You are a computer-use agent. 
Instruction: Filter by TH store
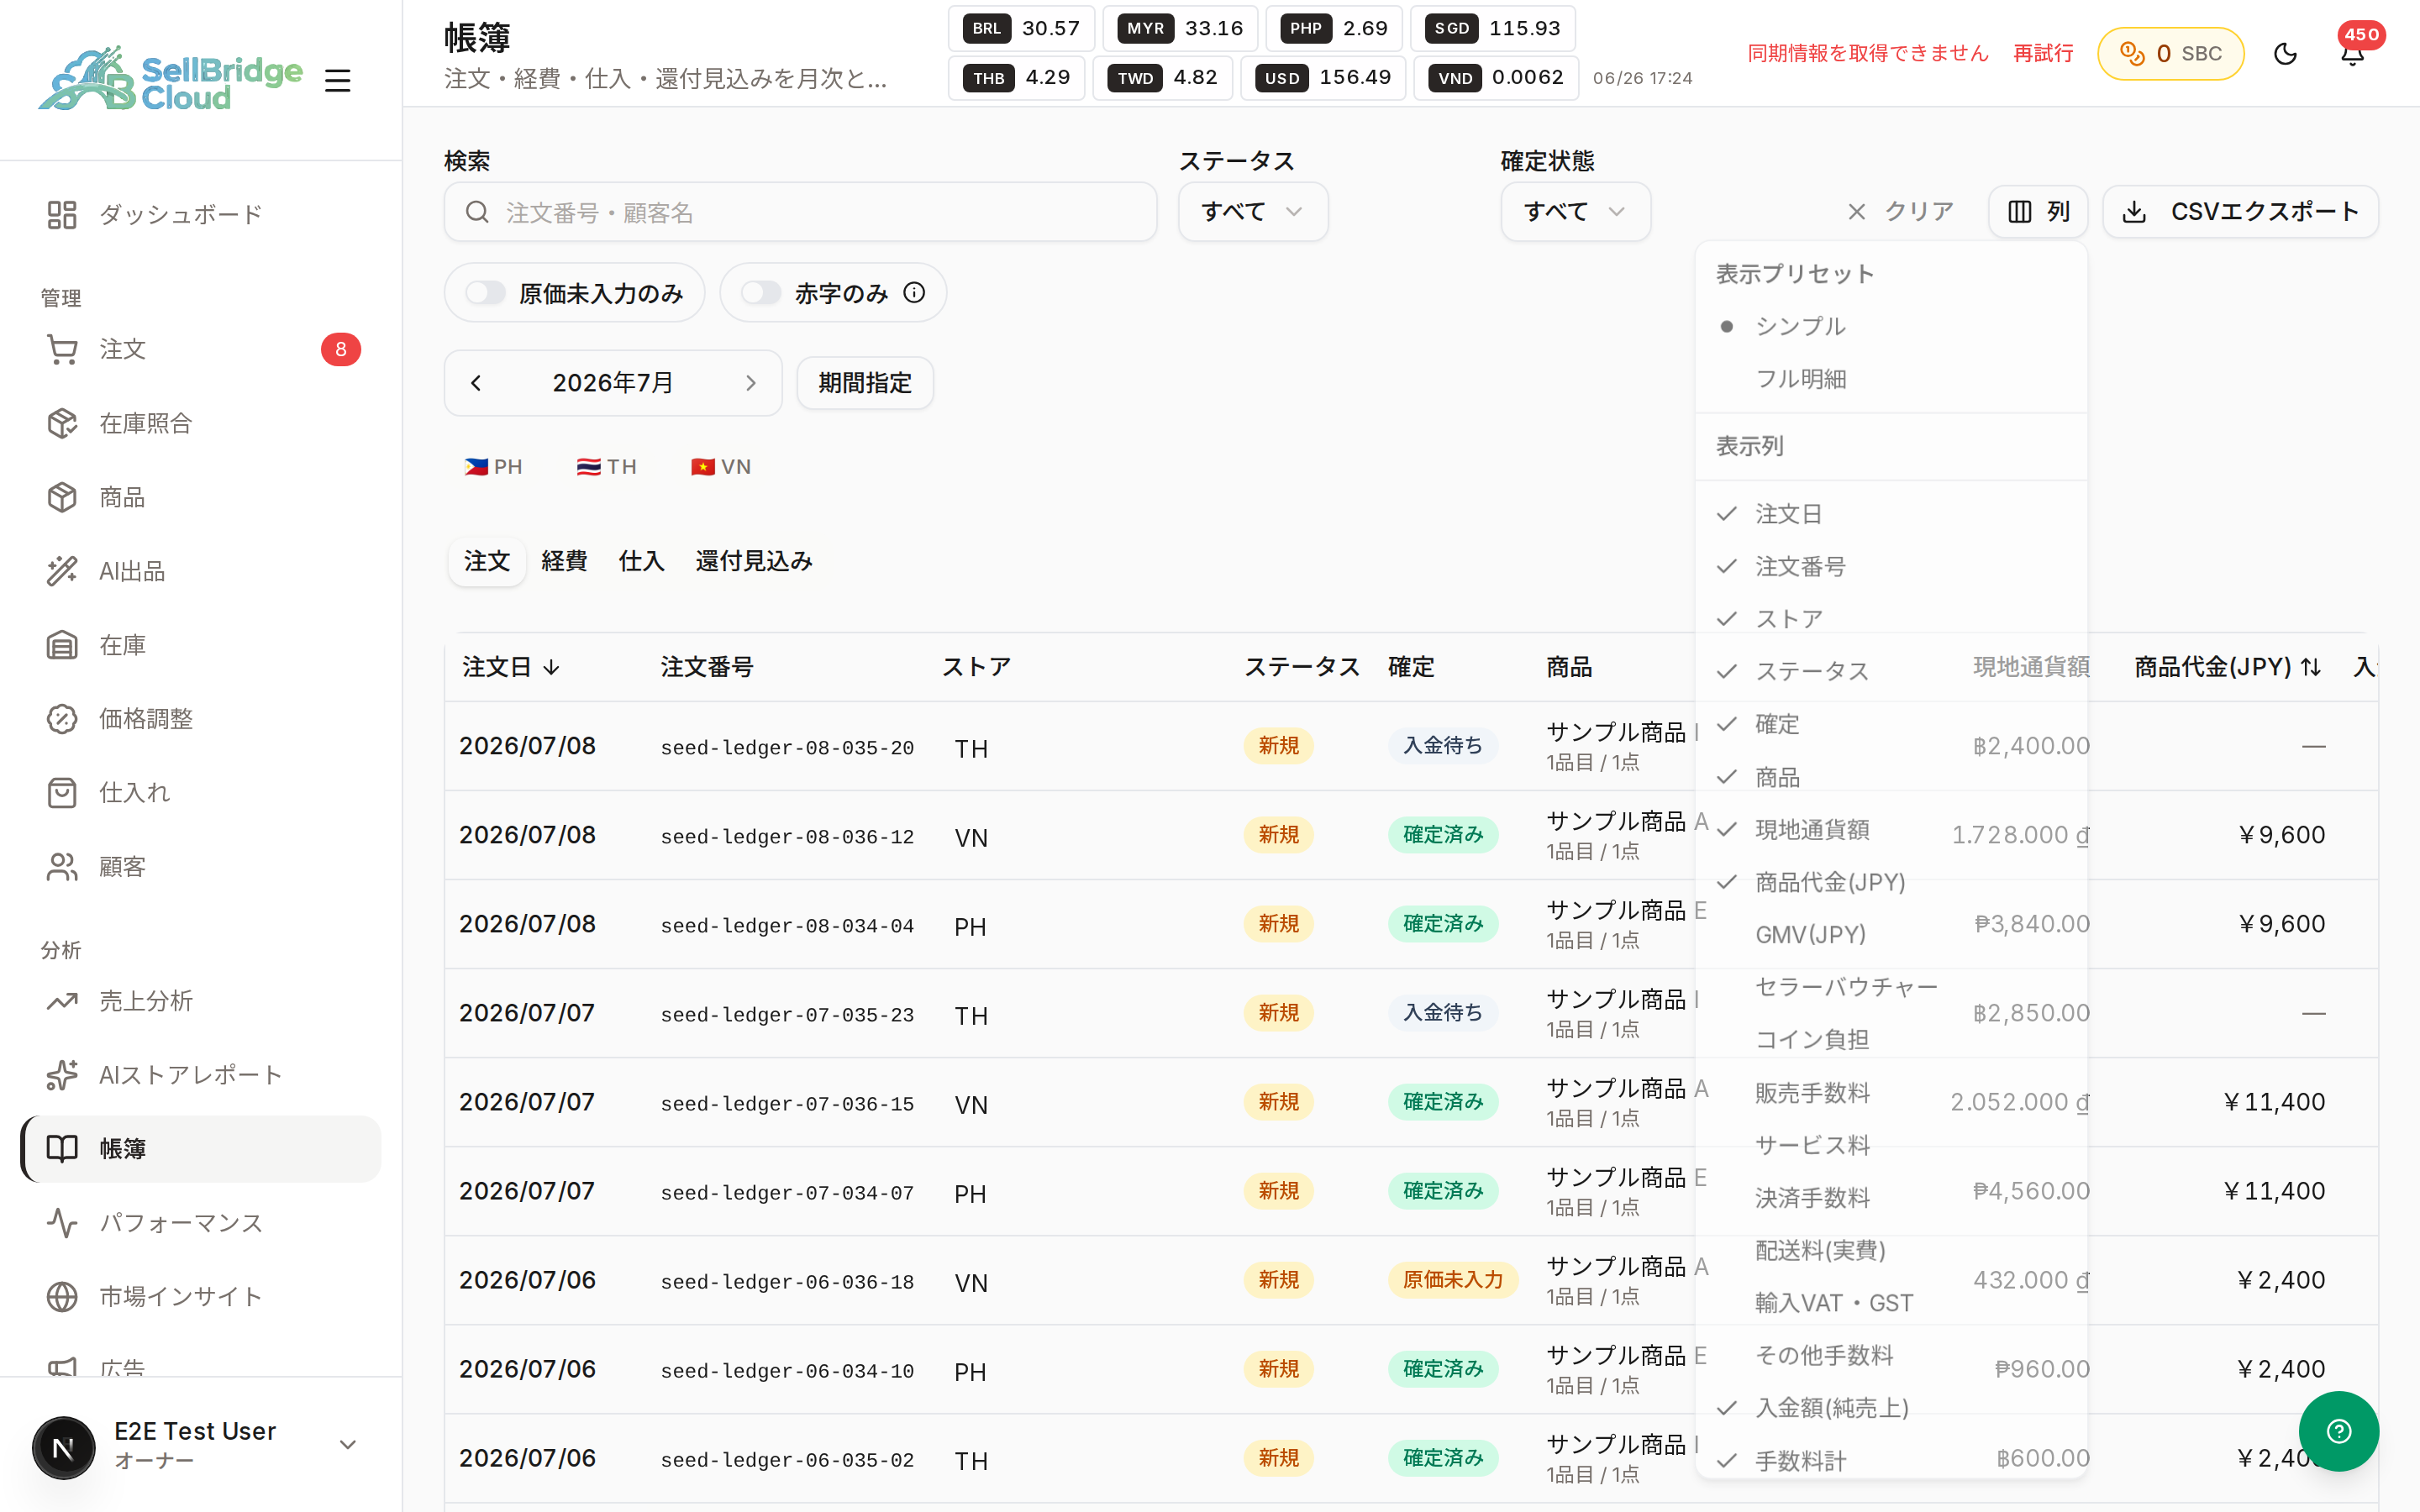[x=606, y=467]
